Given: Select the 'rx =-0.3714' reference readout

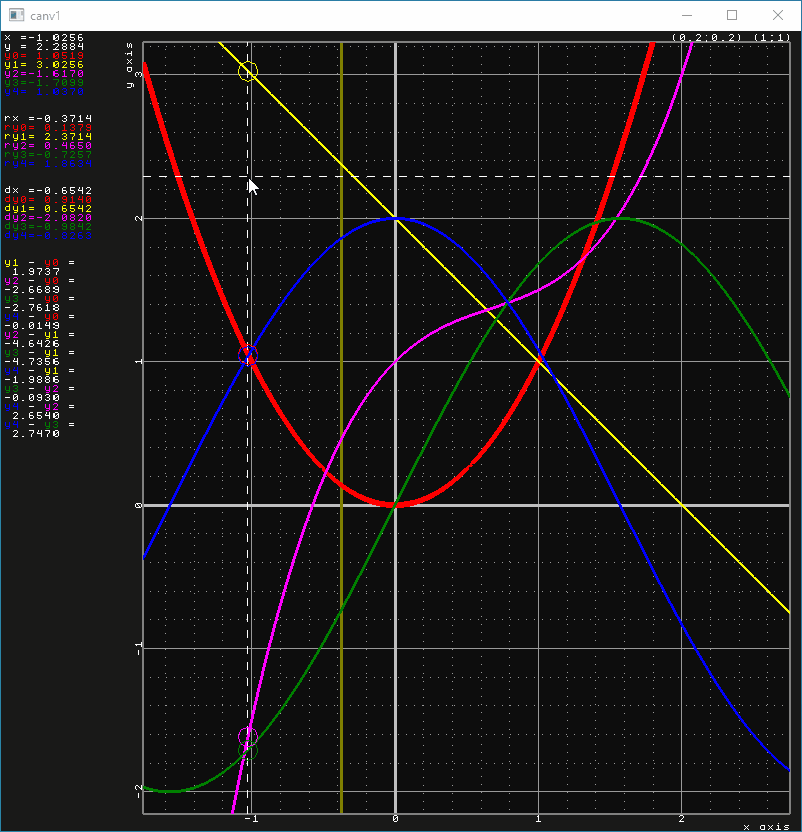Looking at the screenshot, I should [48, 118].
